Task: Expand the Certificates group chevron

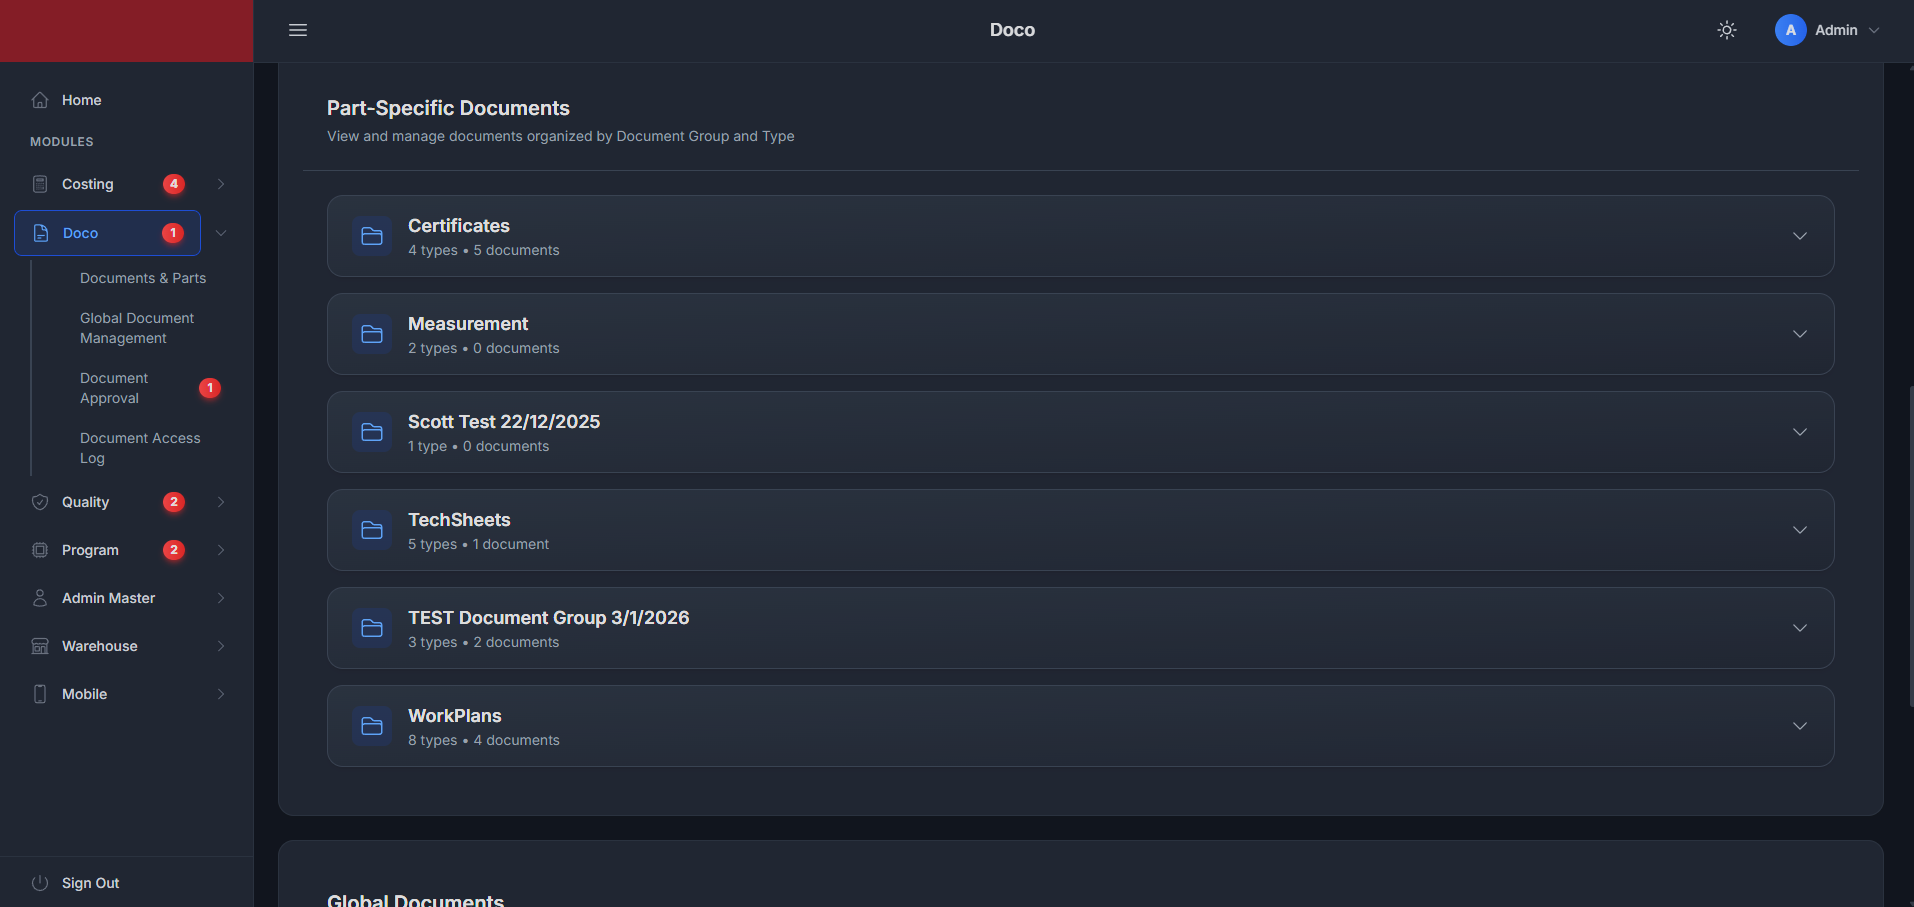Action: pyautogui.click(x=1800, y=236)
